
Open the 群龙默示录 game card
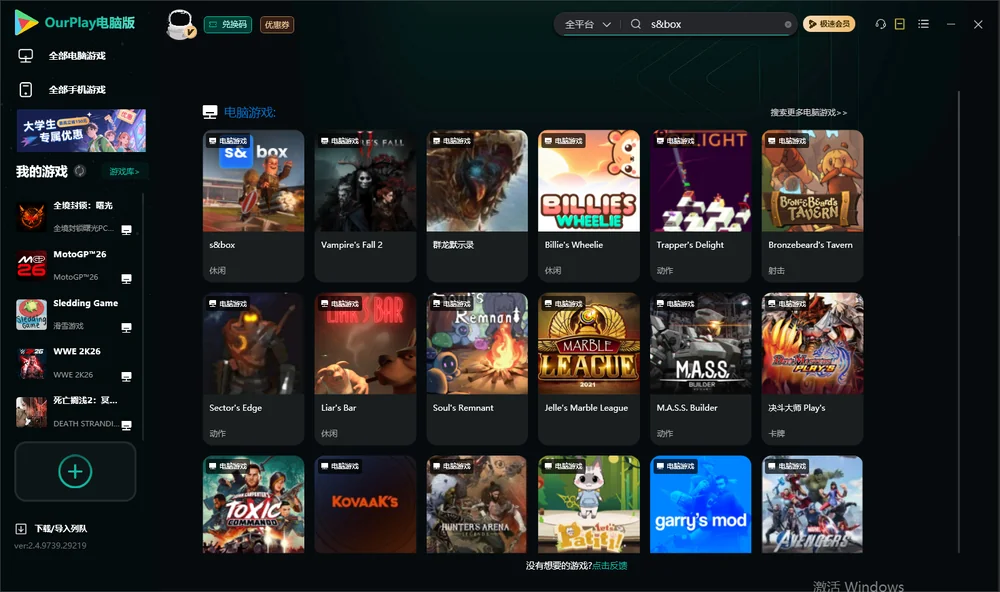pos(477,205)
